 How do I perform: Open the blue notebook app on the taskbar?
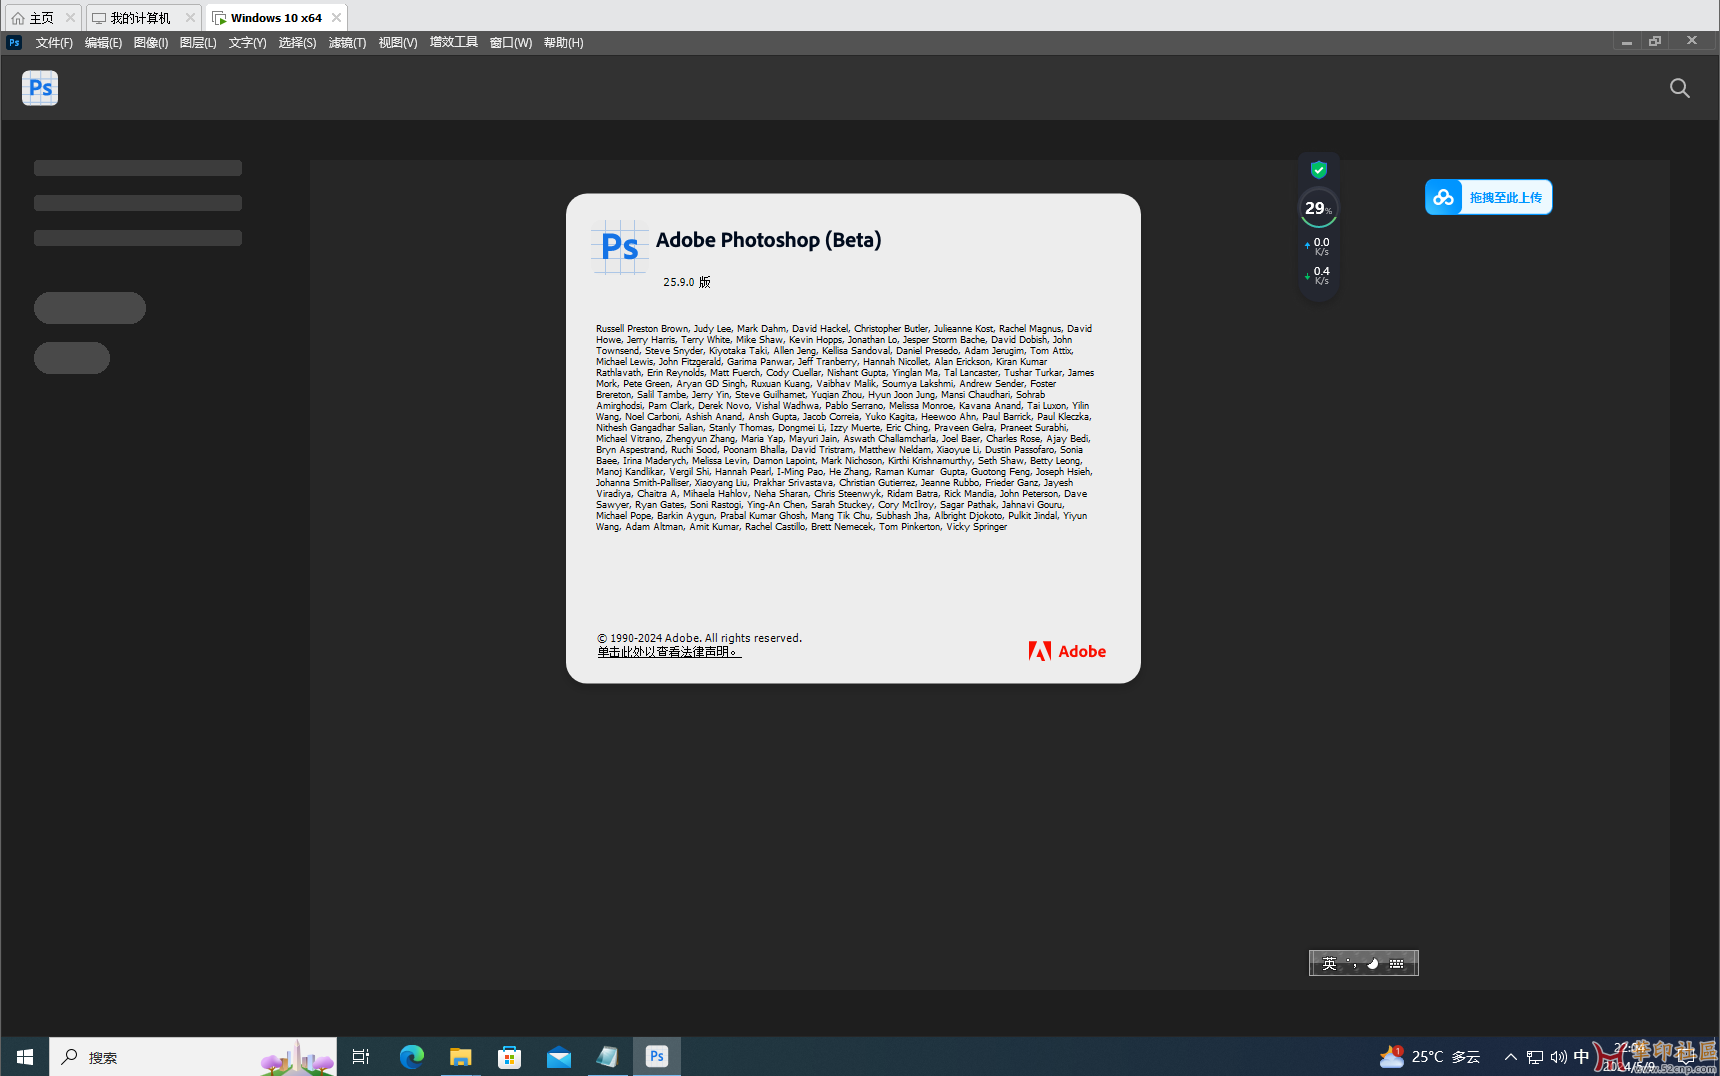[x=607, y=1057]
